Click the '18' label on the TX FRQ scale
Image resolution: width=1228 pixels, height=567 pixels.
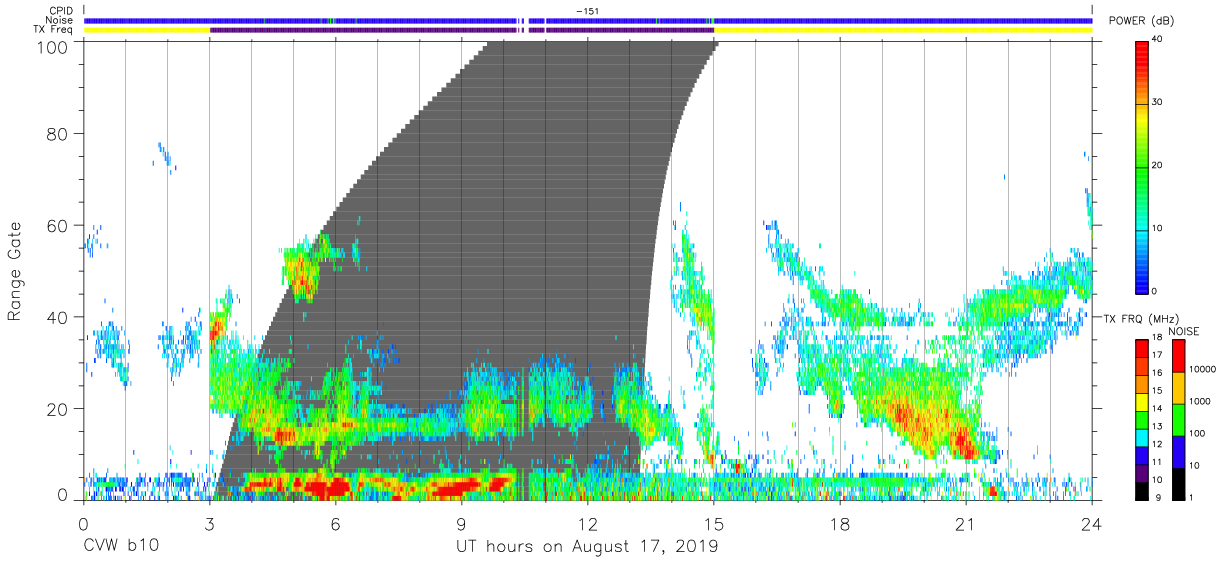1158,340
